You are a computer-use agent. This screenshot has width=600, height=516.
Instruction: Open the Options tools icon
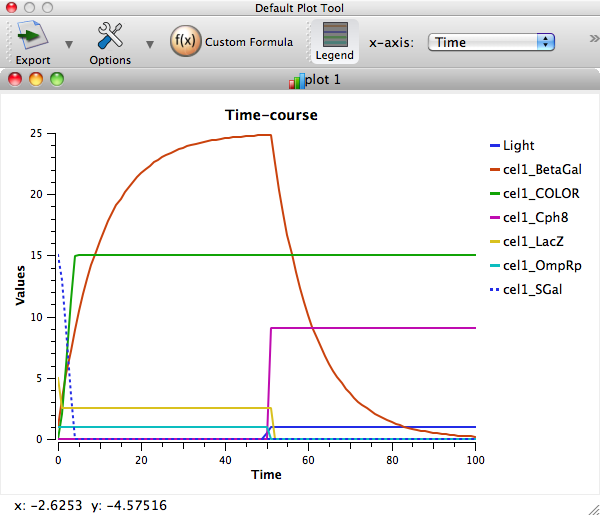pos(110,38)
